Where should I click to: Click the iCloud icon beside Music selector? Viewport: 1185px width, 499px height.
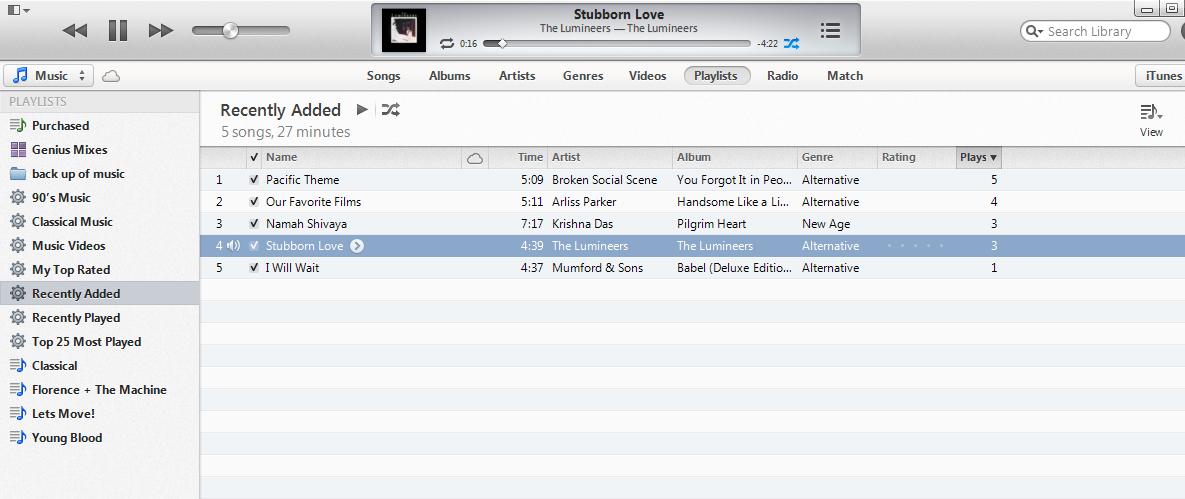[x=111, y=76]
